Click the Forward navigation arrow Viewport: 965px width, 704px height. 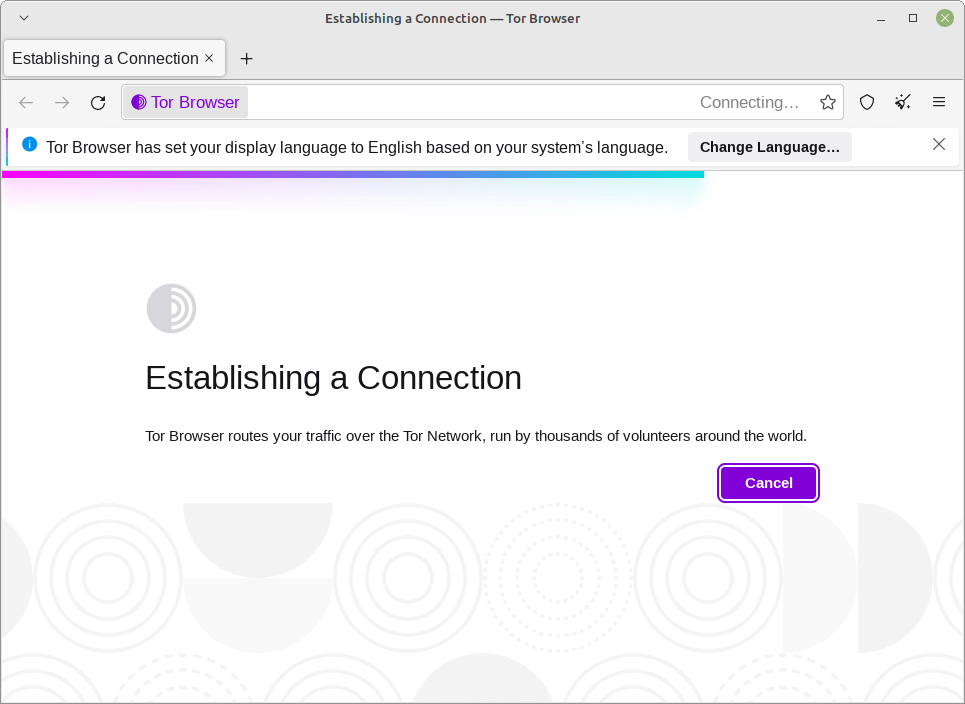[x=62, y=102]
